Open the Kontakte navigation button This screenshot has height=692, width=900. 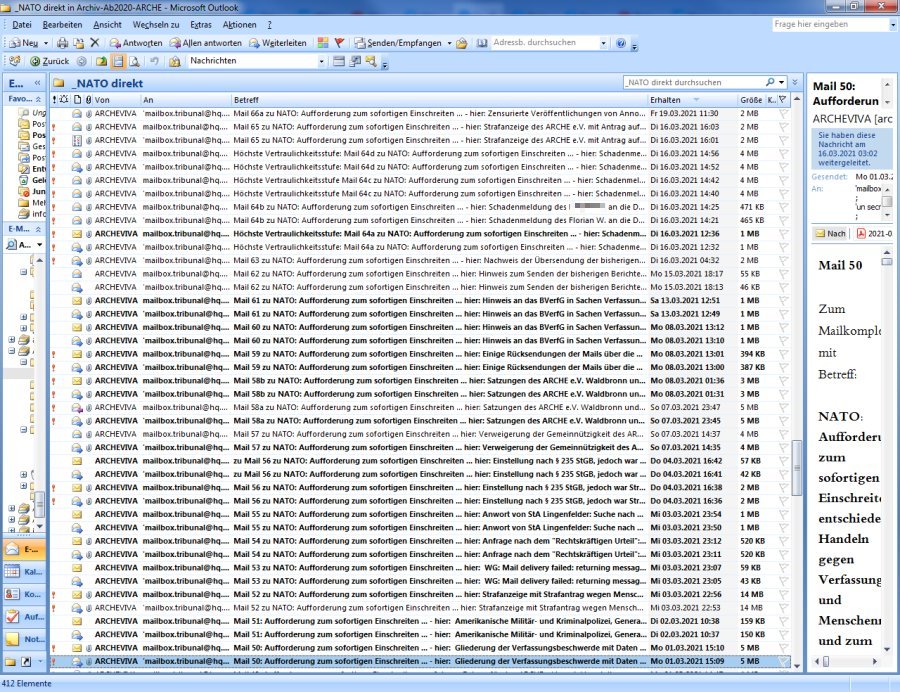pyautogui.click(x=24, y=594)
